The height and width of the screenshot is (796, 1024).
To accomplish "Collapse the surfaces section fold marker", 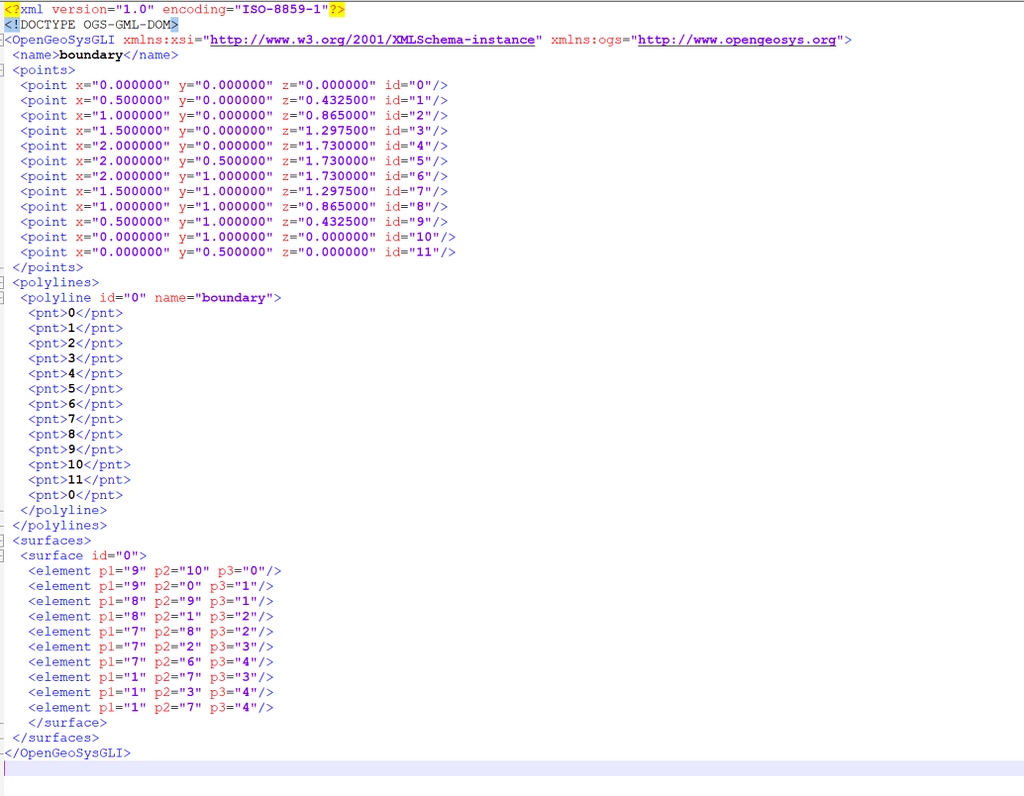I will pyautogui.click(x=3, y=541).
